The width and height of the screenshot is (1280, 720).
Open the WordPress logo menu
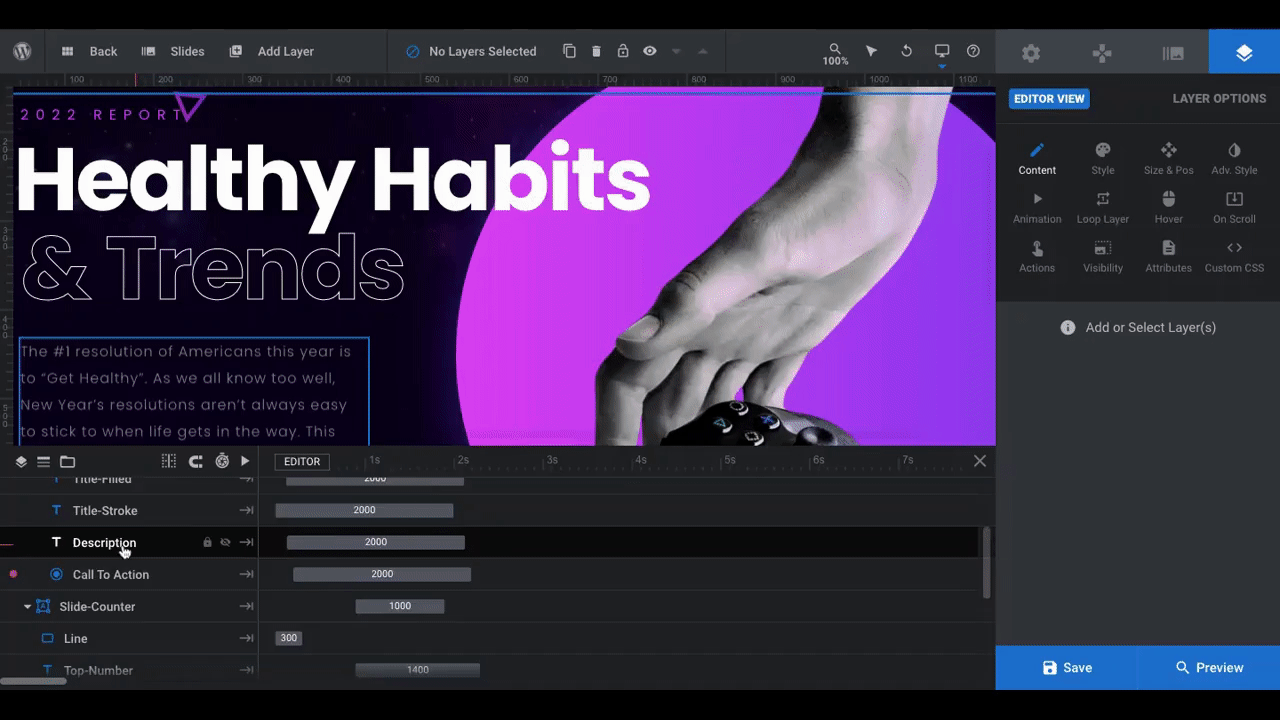pyautogui.click(x=23, y=51)
